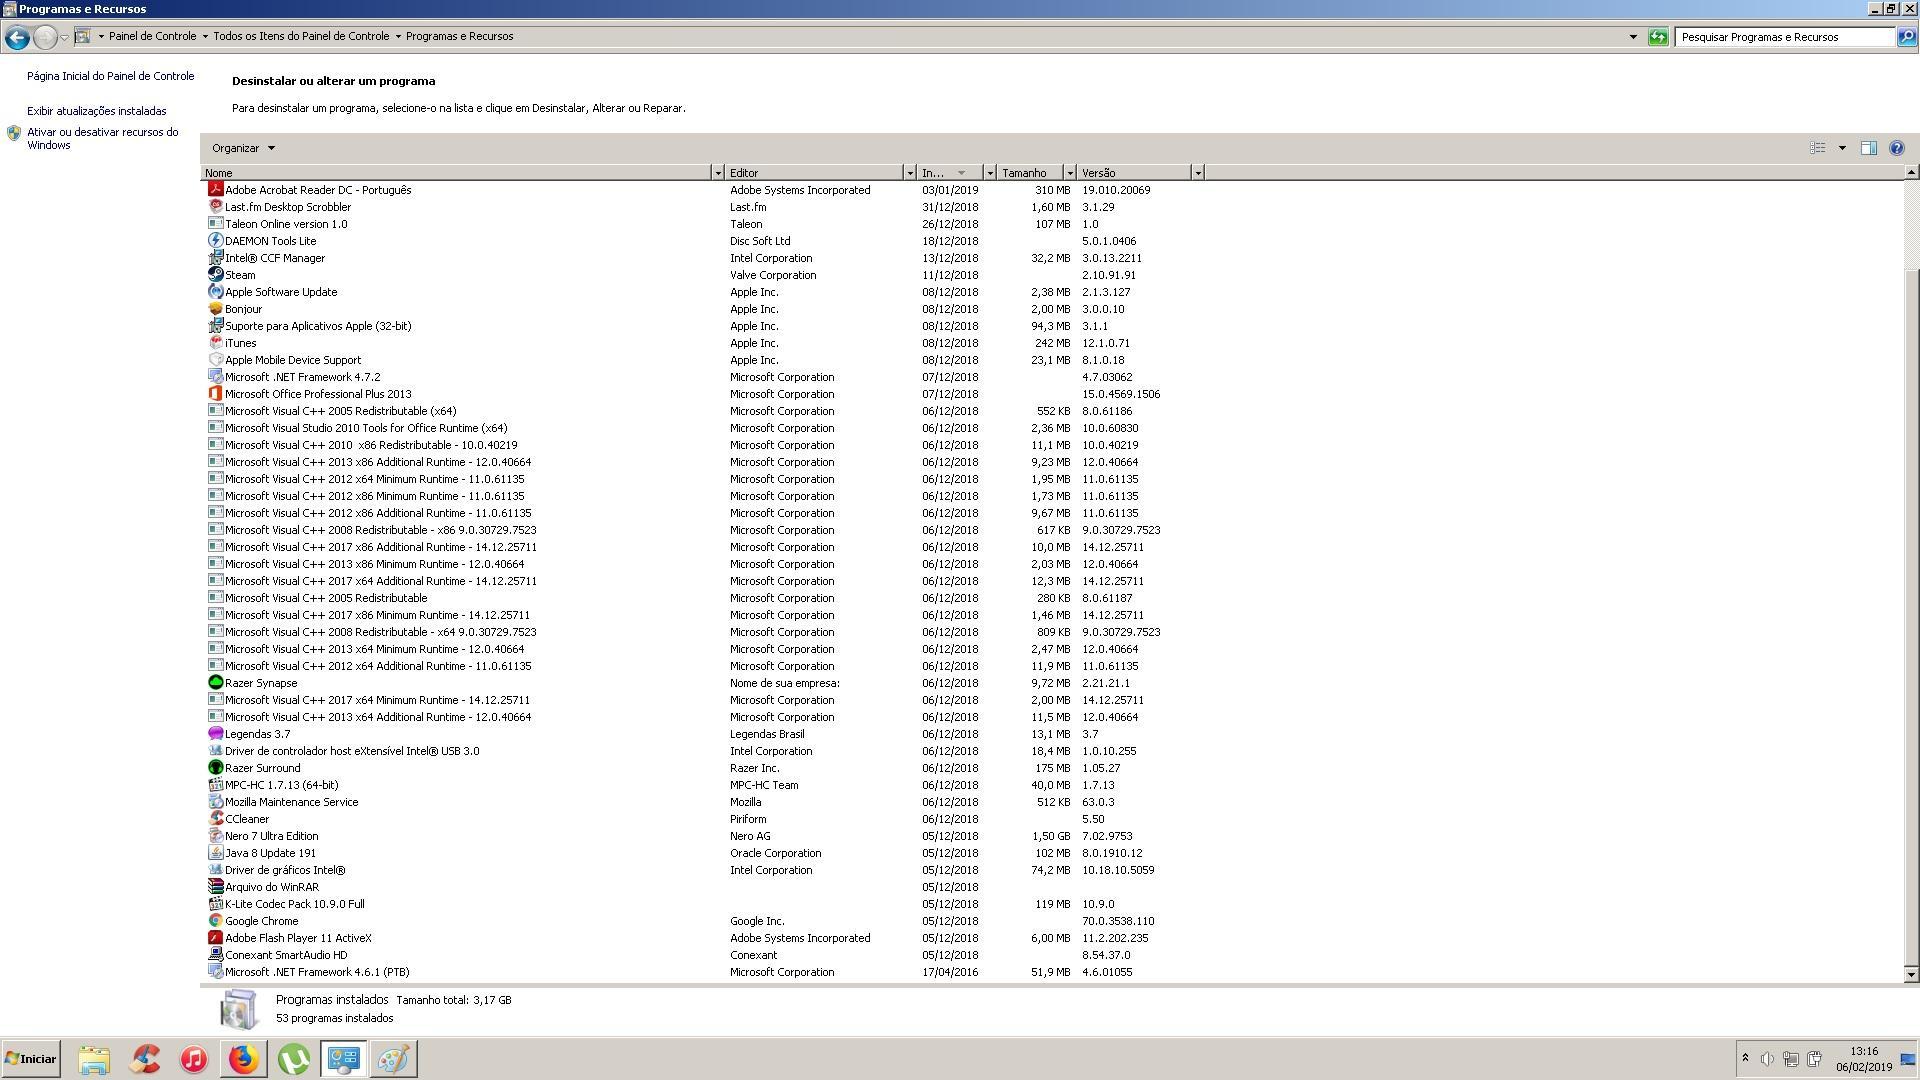The height and width of the screenshot is (1080, 1920).
Task: Click the Google Chrome list icon
Action: click(215, 920)
